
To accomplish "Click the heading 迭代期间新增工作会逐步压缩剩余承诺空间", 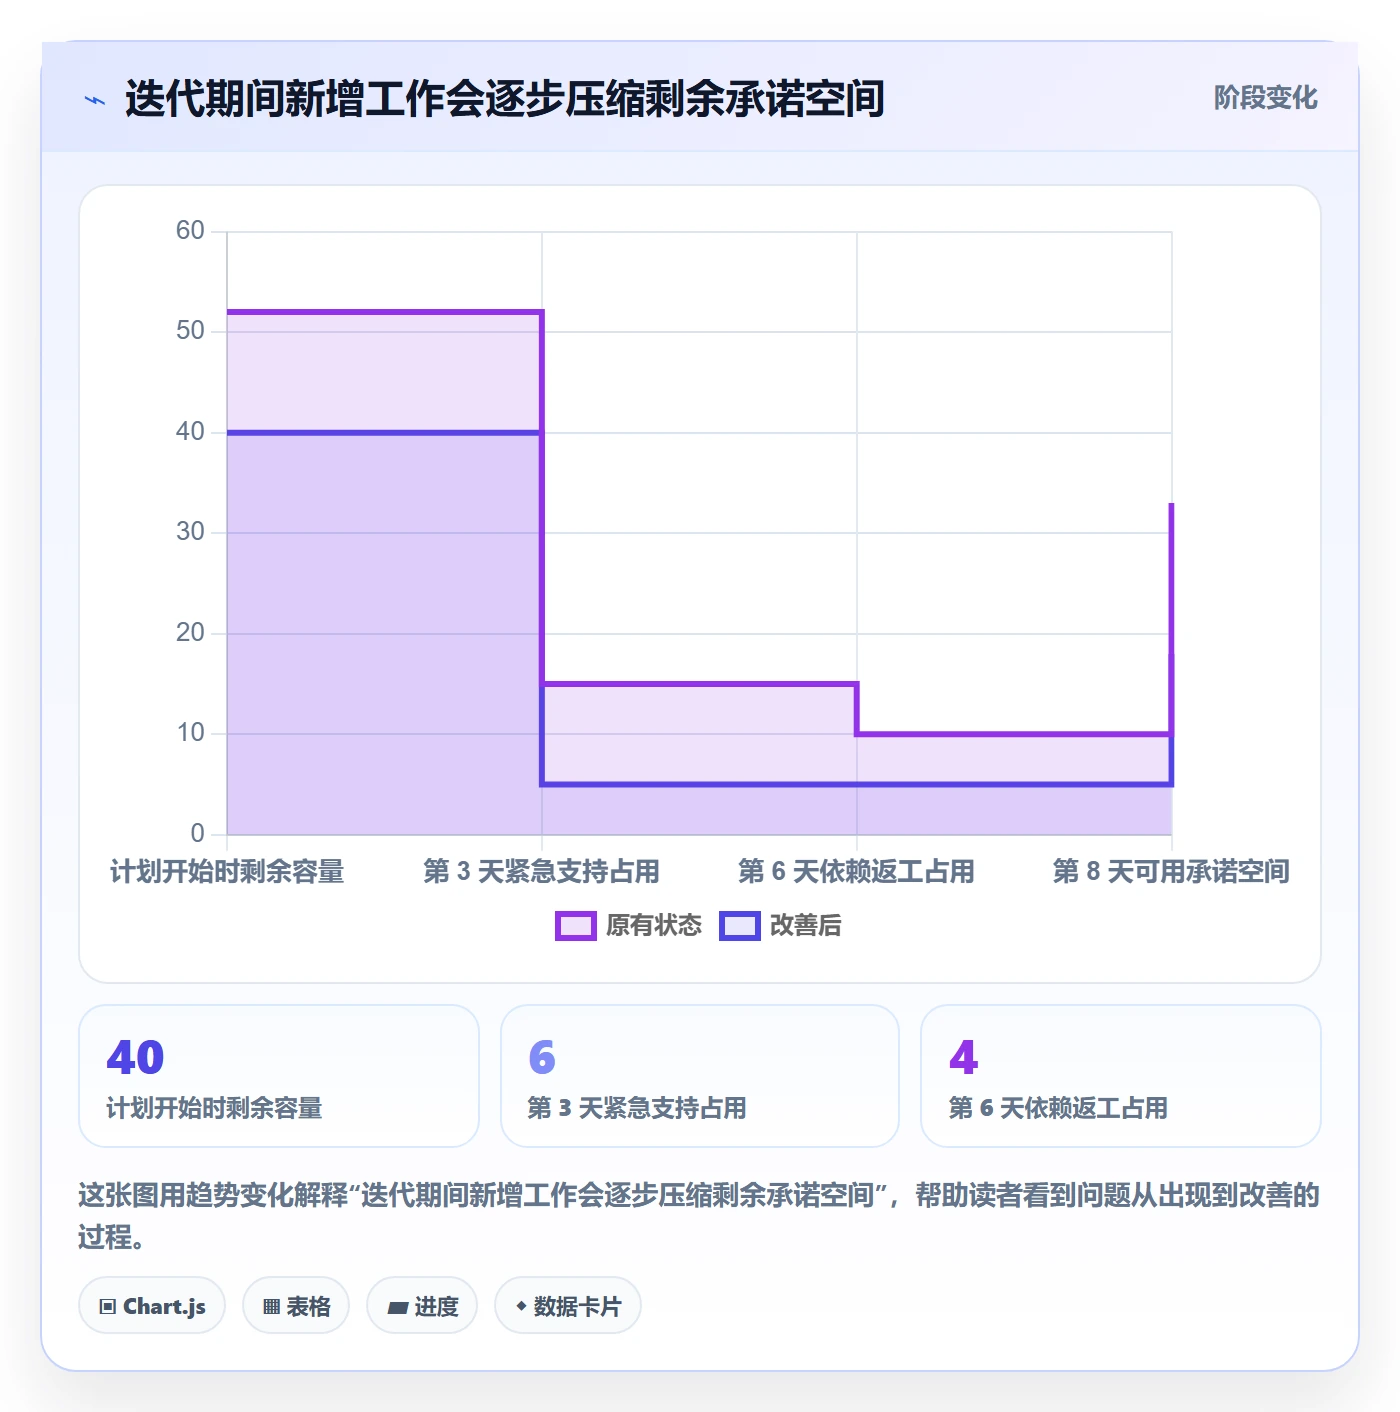I will tap(505, 99).
